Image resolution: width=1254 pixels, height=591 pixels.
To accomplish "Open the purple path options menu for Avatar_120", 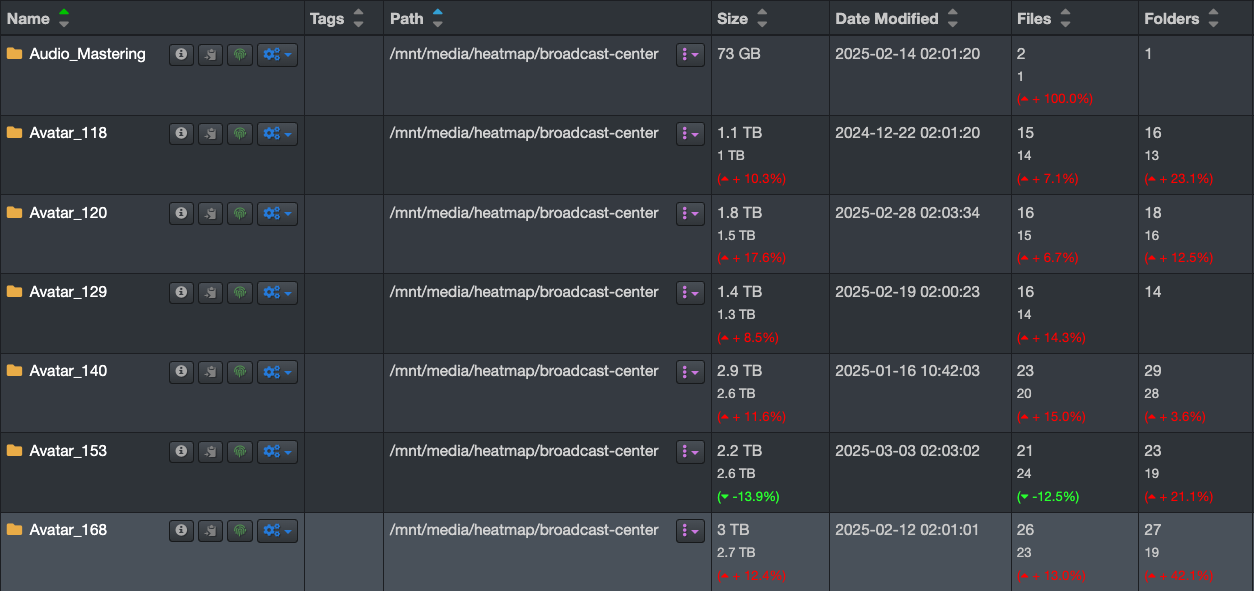I will click(690, 213).
